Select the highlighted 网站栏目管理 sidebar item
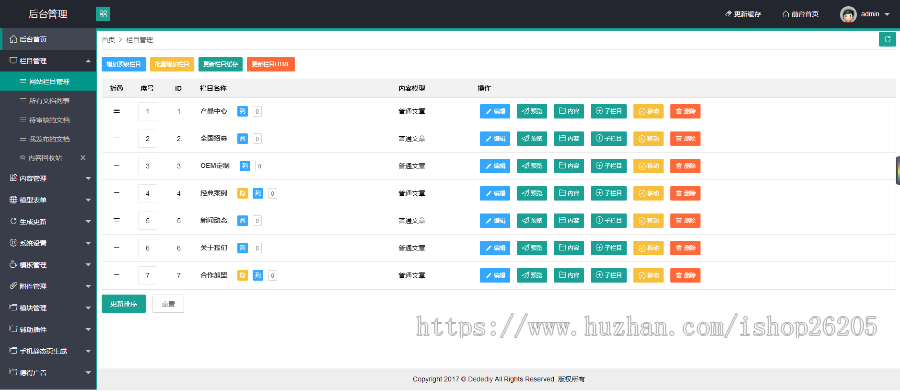900x391 pixels. pyautogui.click(x=48, y=82)
